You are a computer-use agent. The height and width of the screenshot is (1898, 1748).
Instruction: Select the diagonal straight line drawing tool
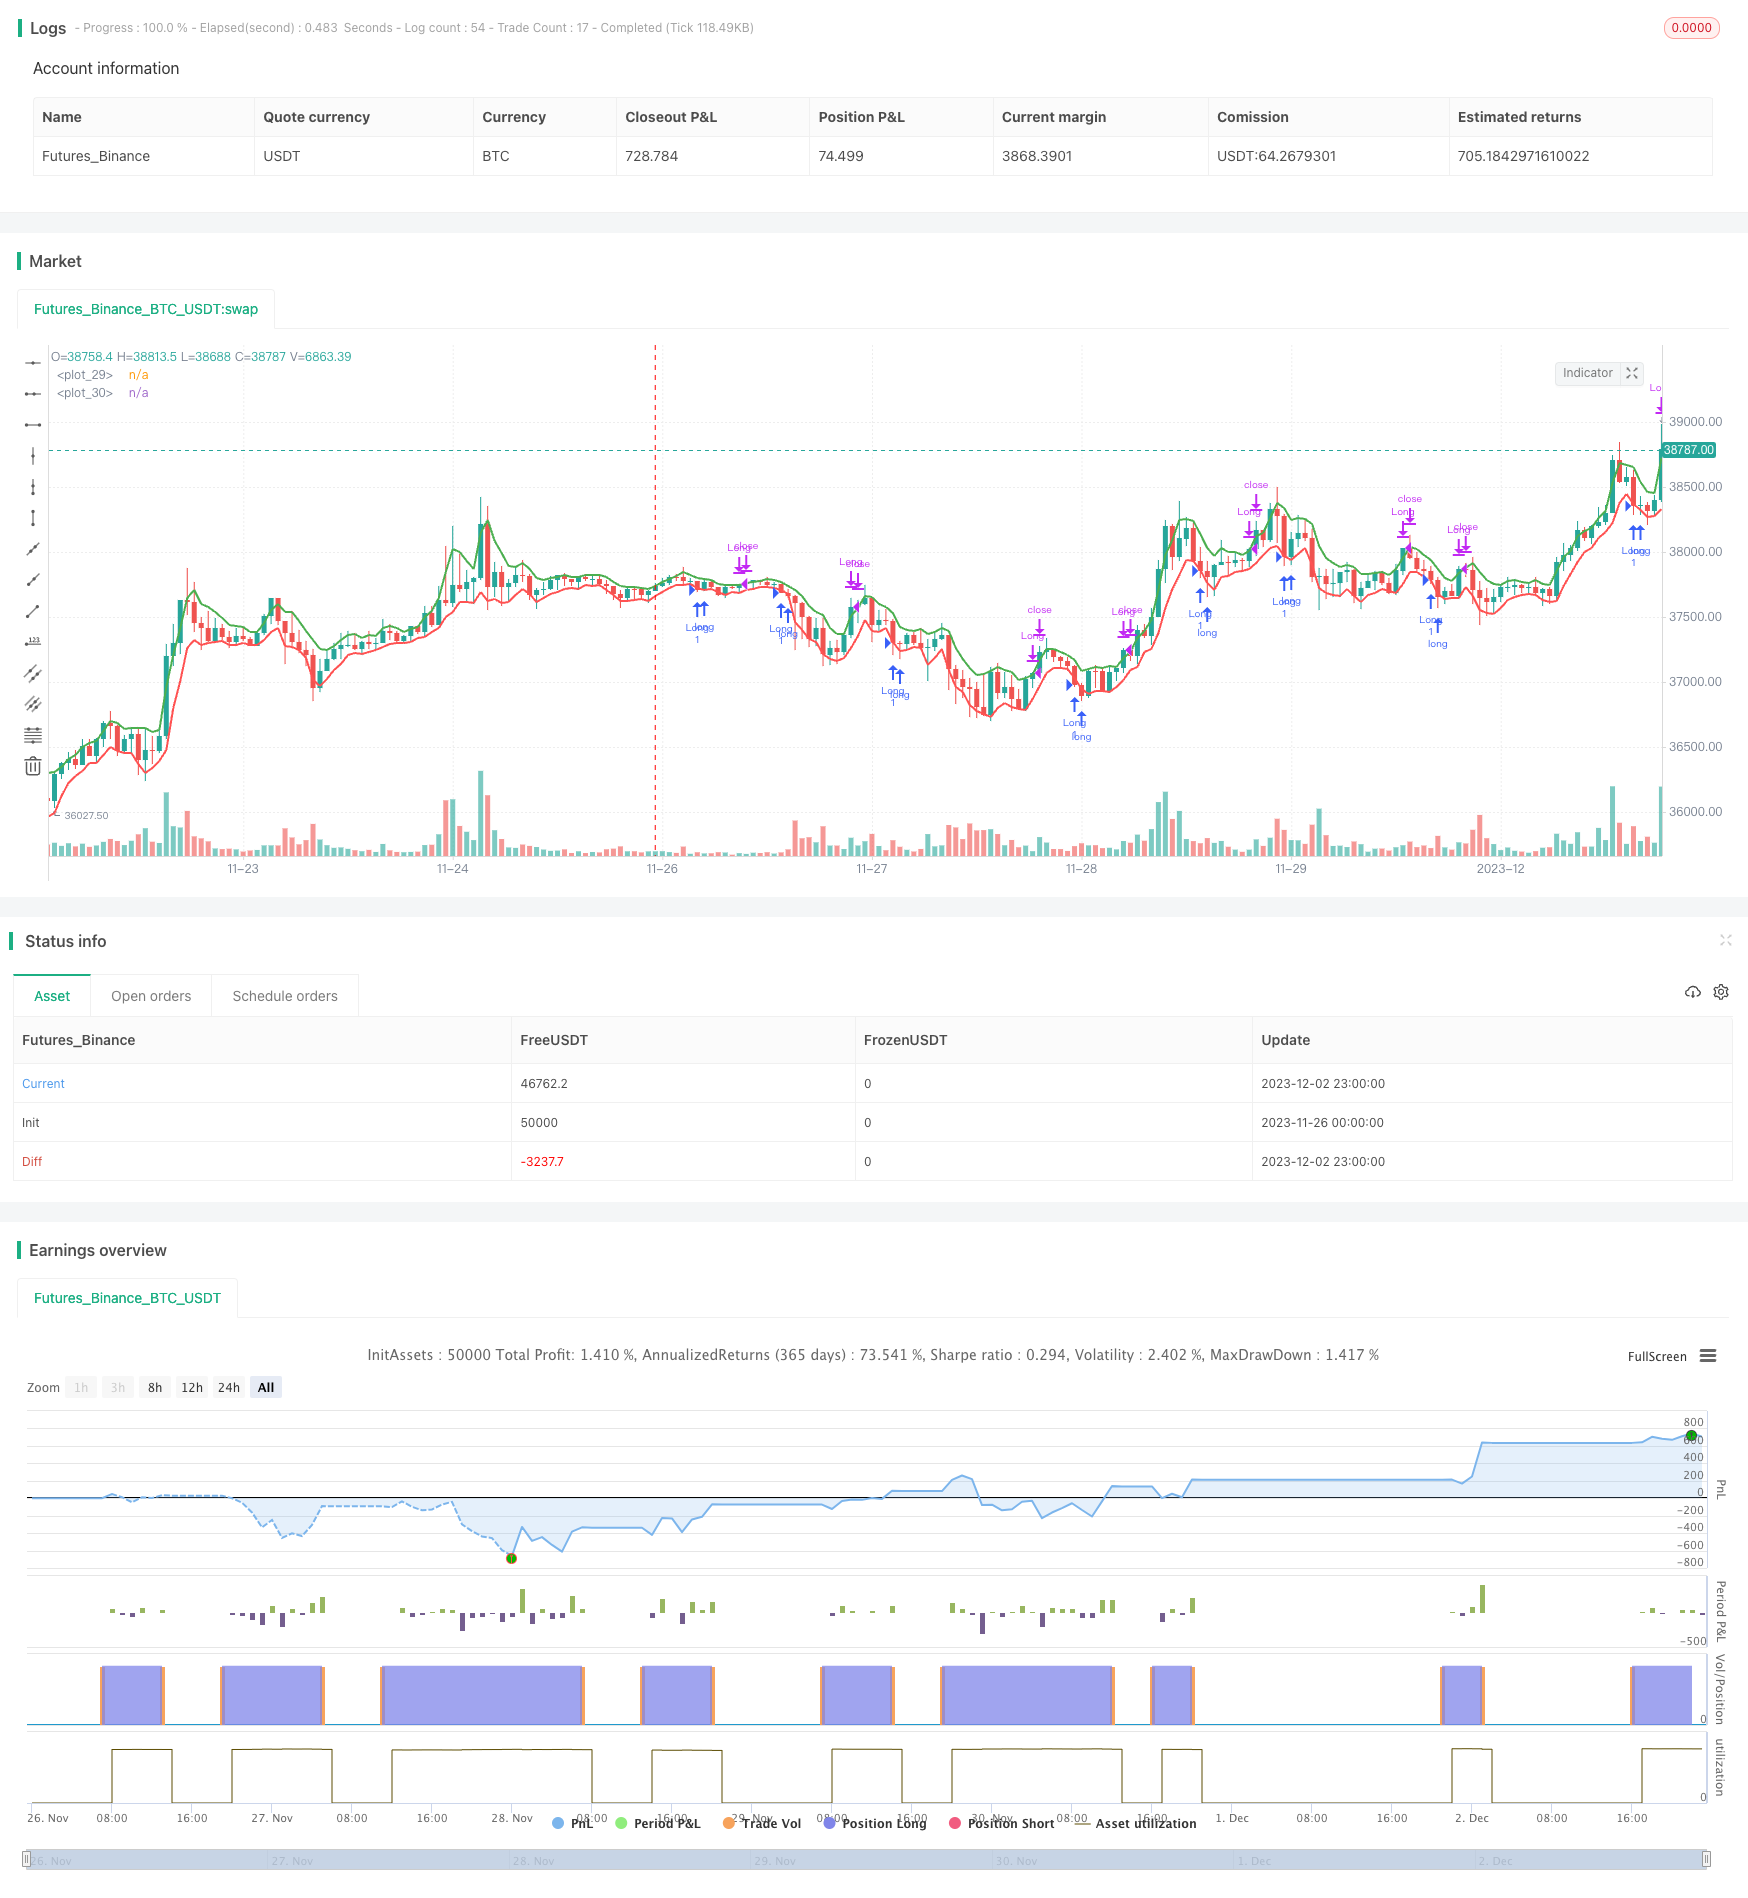[x=33, y=549]
